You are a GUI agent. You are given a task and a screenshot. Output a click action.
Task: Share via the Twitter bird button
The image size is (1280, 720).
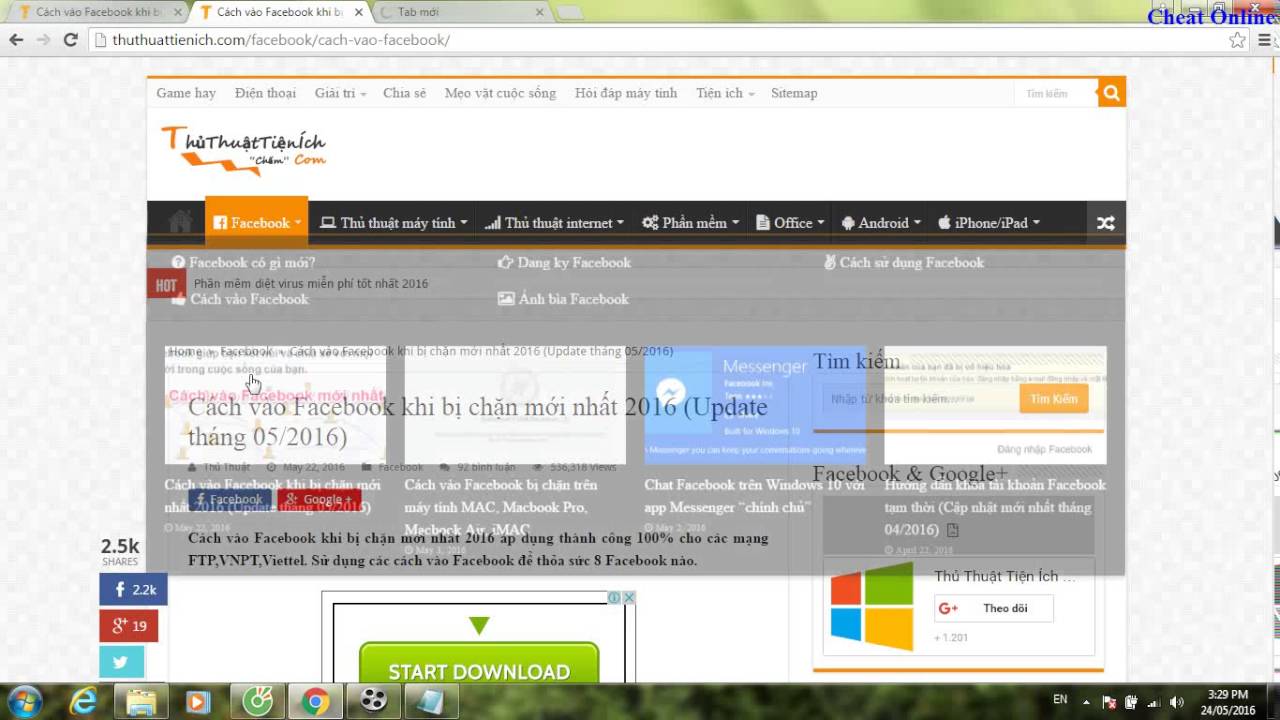point(122,662)
